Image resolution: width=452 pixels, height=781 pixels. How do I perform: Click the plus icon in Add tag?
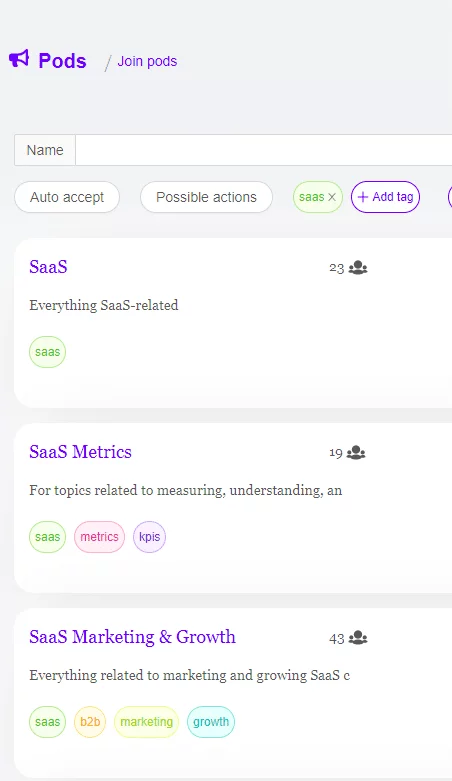tap(363, 197)
